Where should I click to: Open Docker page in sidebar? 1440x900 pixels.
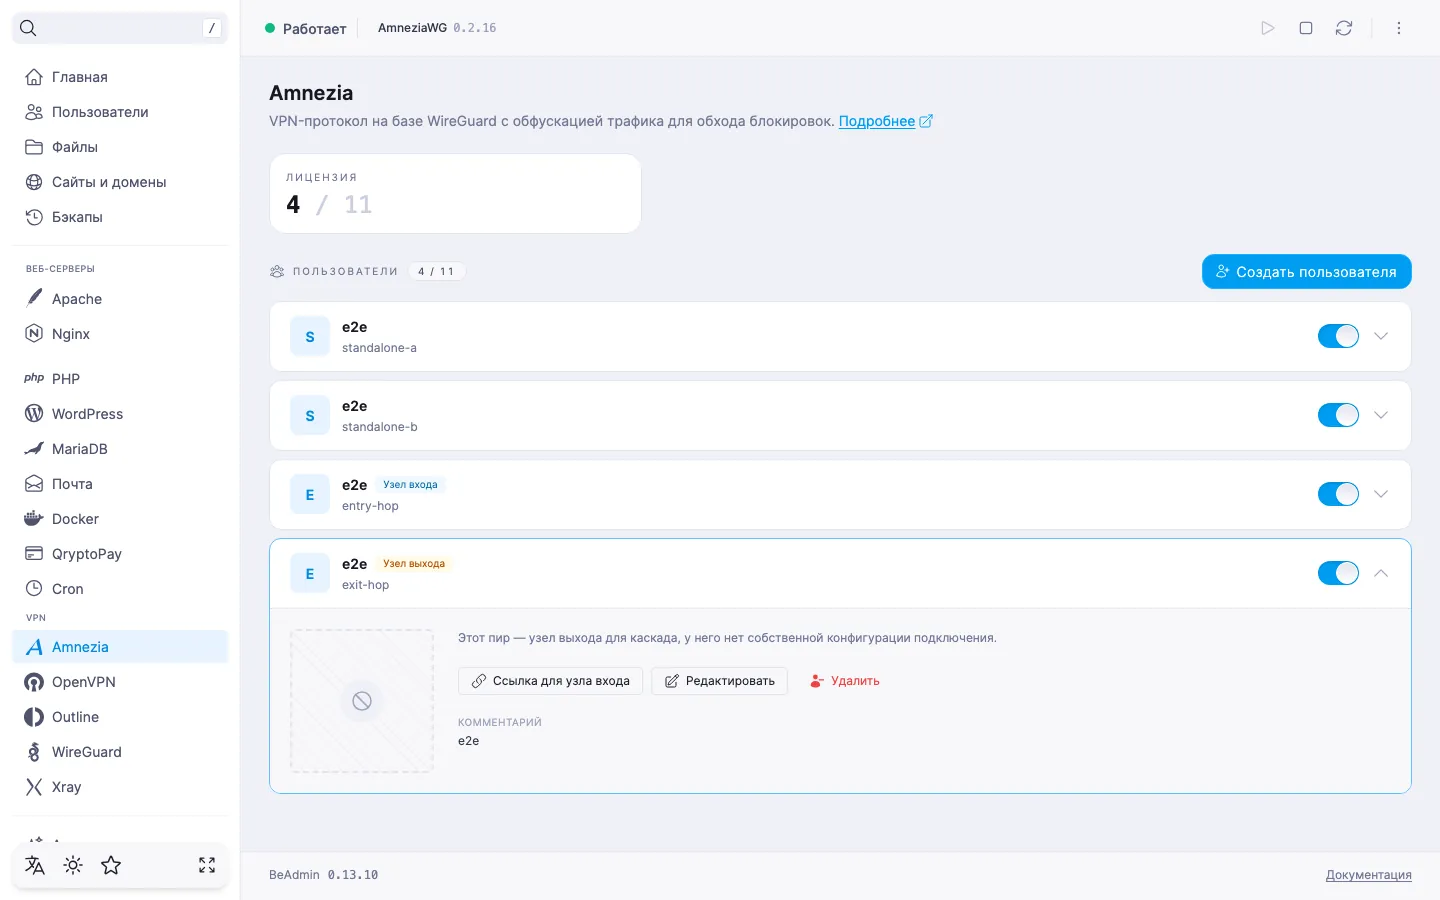pyautogui.click(x=120, y=519)
